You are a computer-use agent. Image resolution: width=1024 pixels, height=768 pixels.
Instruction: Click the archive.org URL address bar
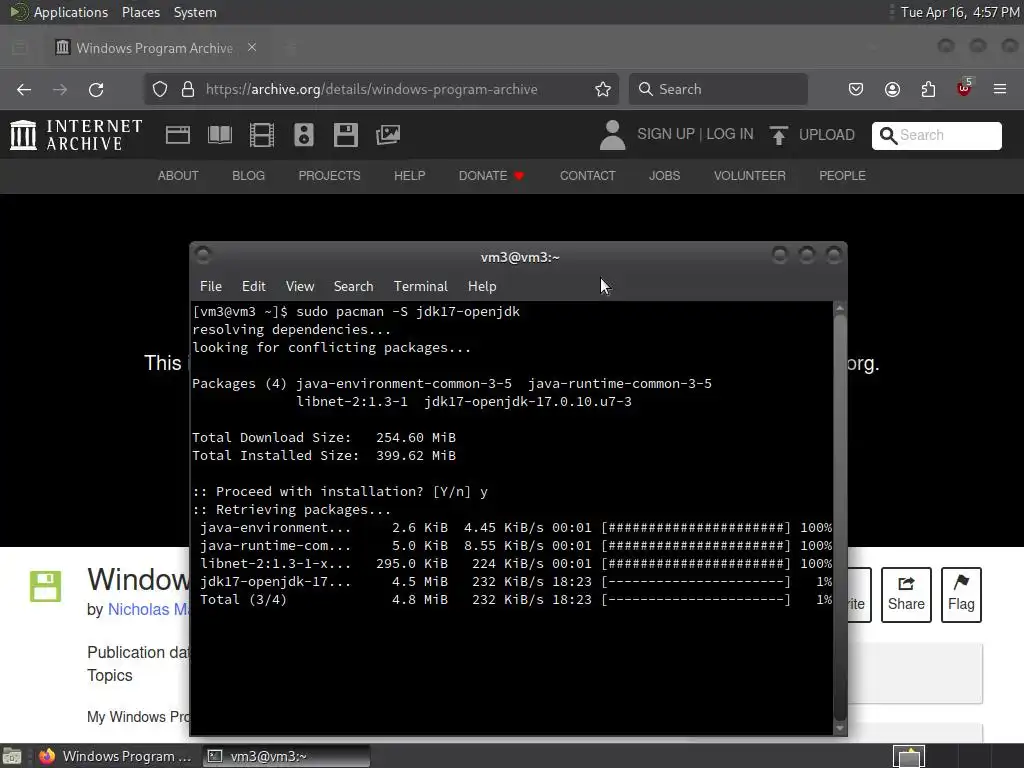(x=372, y=89)
